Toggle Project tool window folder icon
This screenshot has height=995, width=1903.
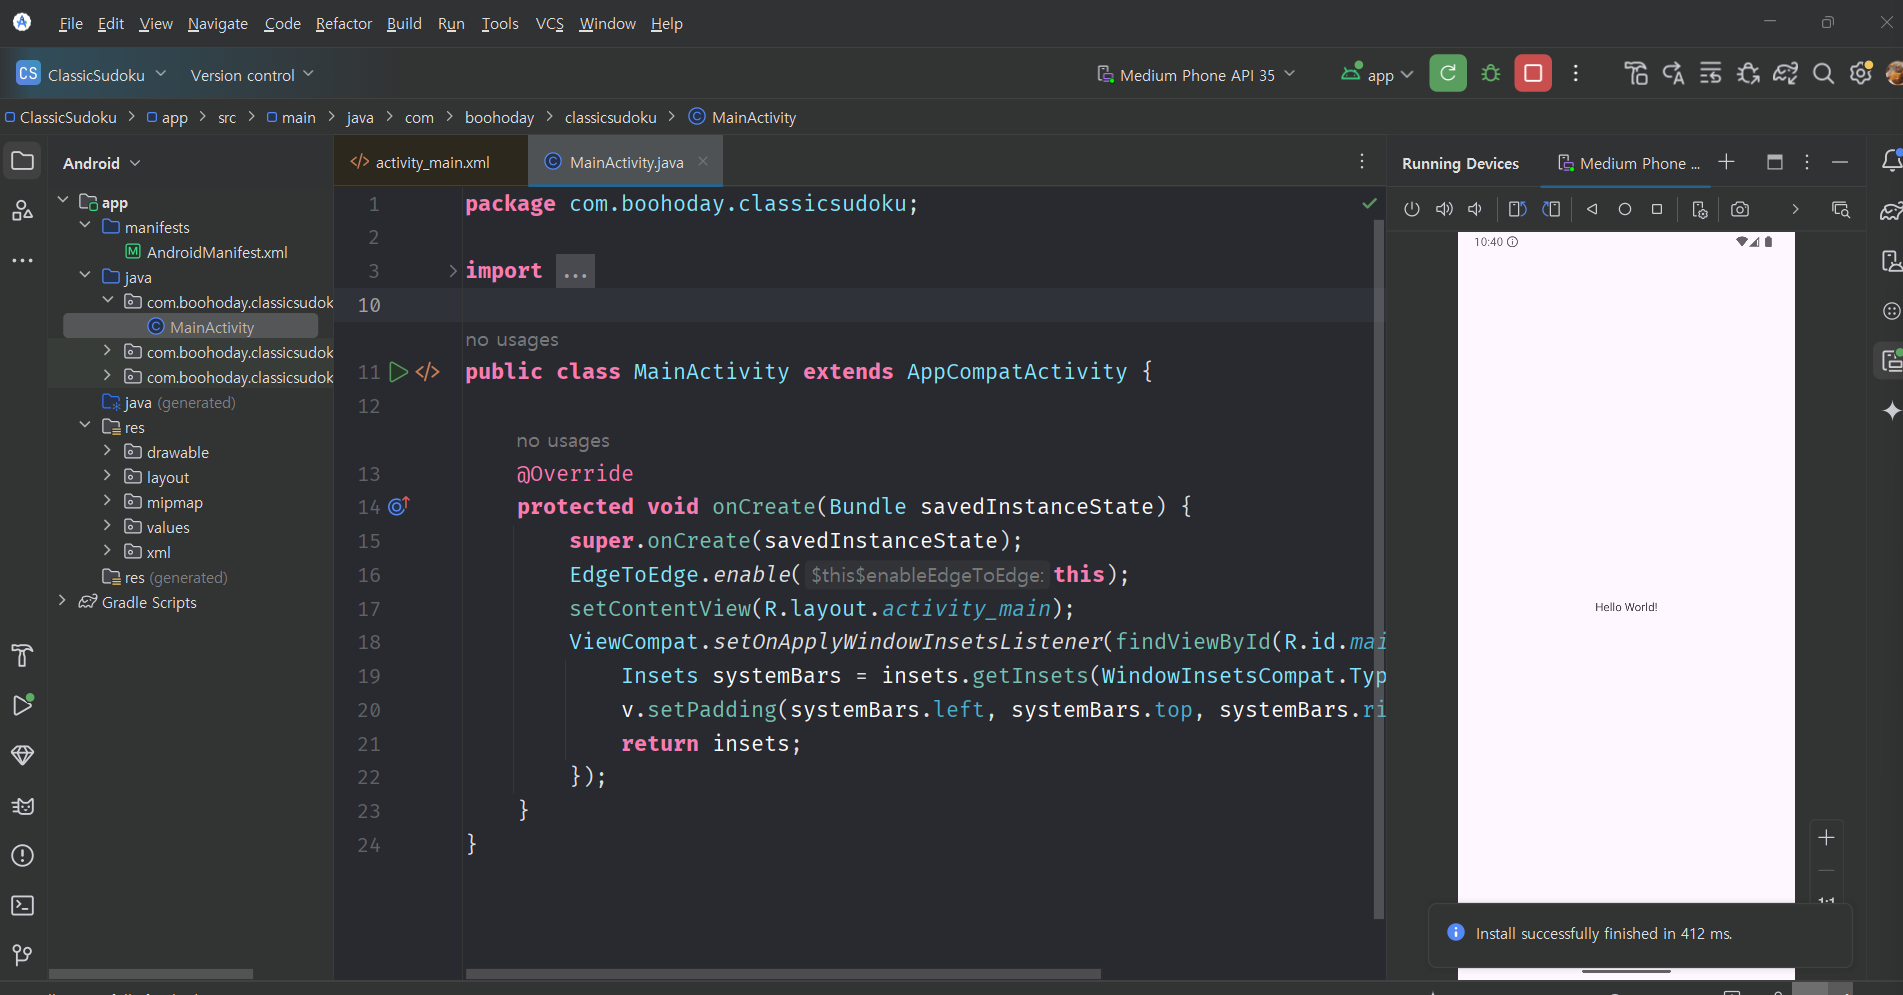[22, 161]
